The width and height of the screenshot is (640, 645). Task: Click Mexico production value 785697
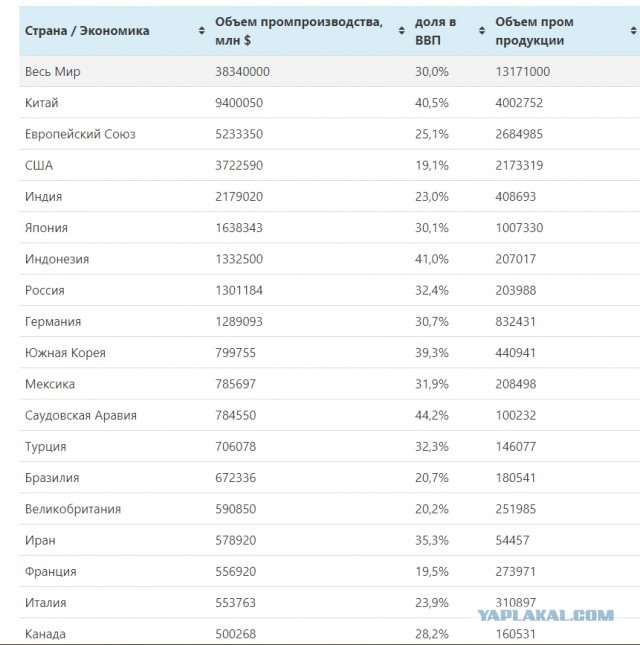click(x=236, y=384)
